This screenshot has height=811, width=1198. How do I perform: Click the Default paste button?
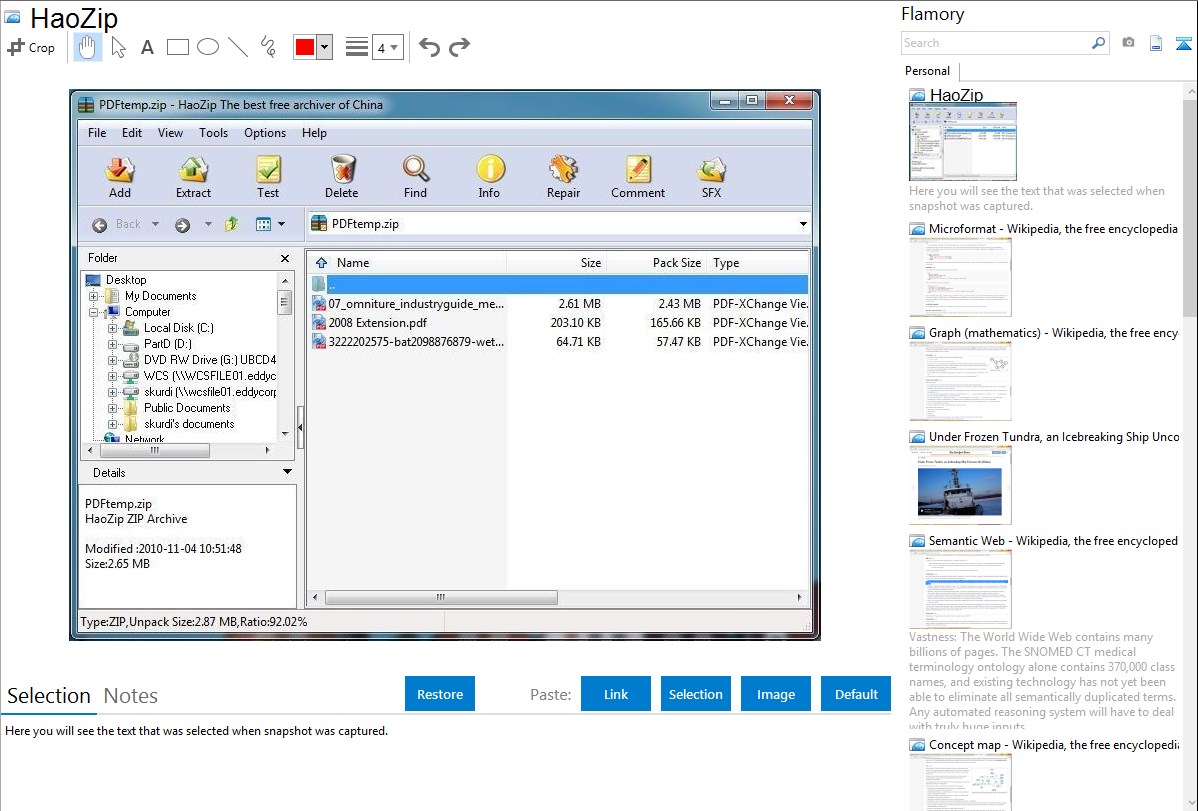coord(856,694)
